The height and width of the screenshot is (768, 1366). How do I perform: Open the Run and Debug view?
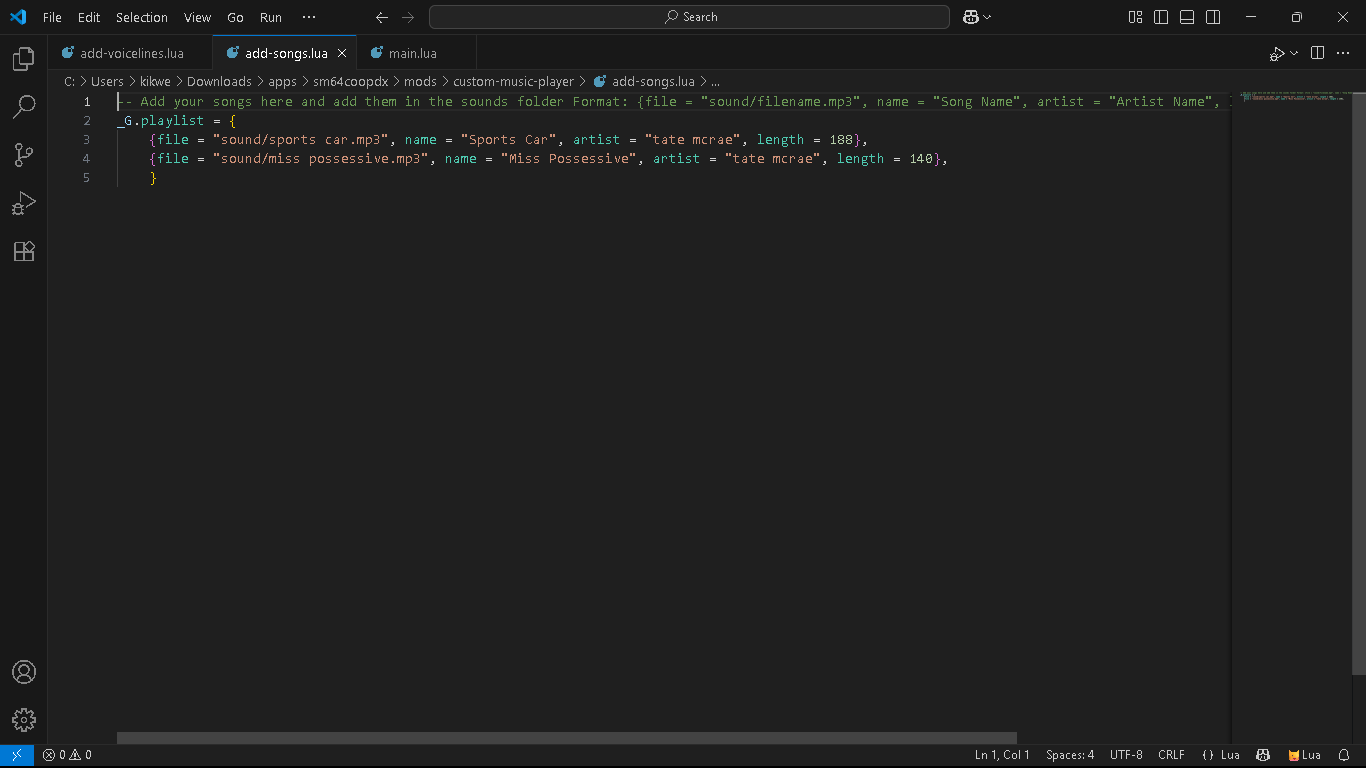(24, 203)
